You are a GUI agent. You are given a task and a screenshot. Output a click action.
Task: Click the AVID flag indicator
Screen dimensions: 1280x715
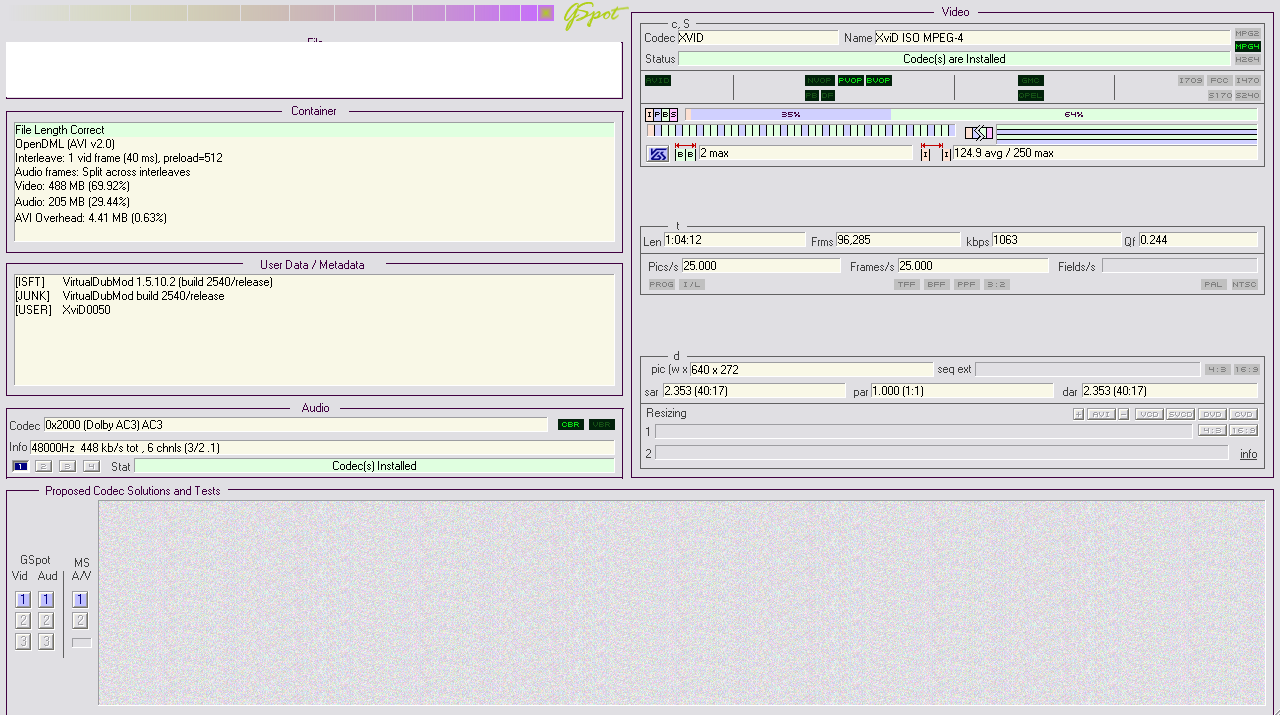coord(658,80)
